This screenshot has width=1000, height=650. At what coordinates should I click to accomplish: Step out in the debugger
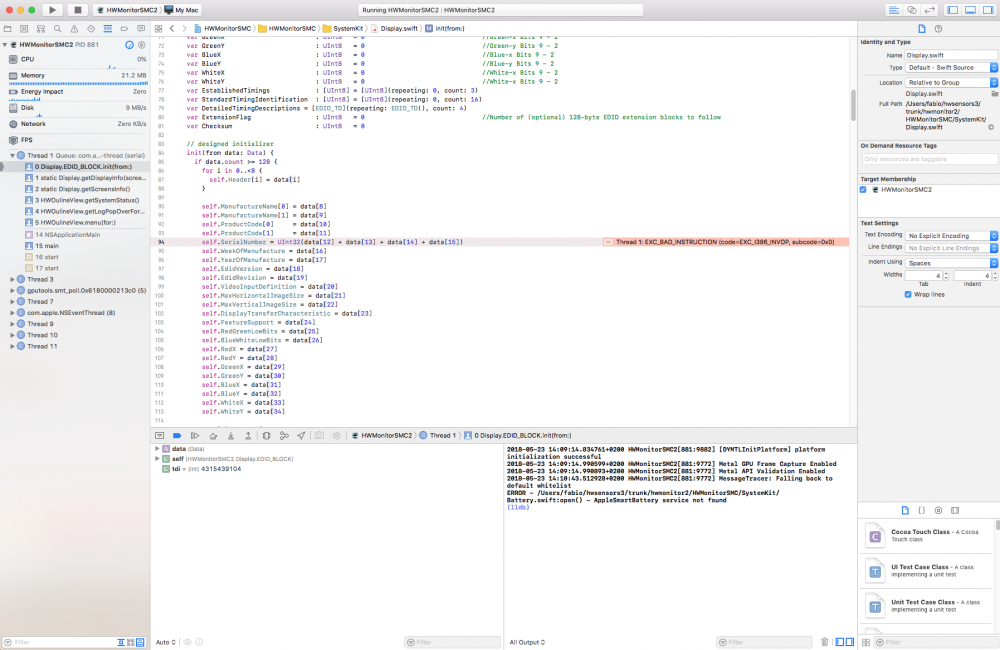pos(248,436)
